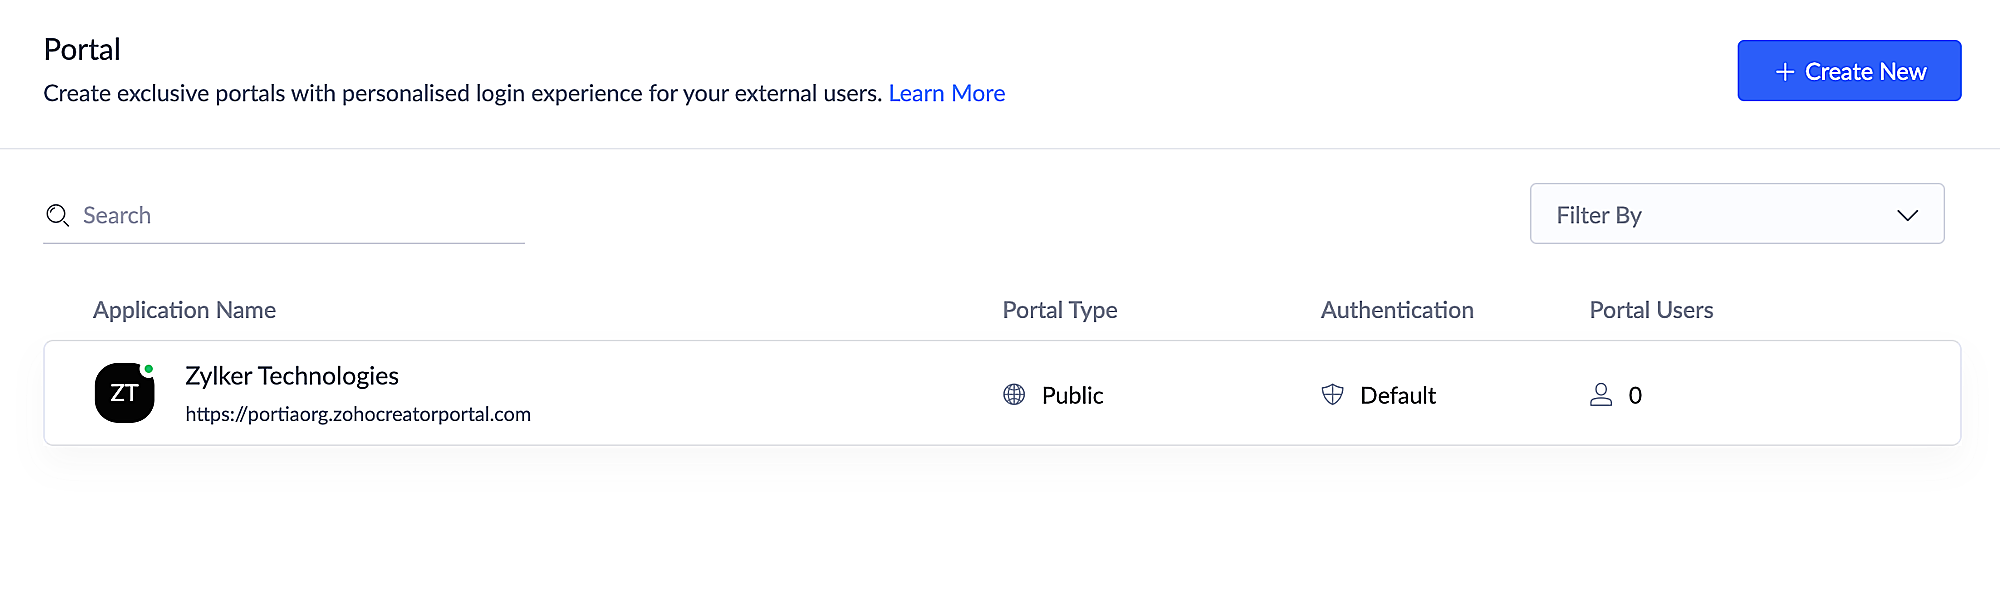Click the shield icon beside Default

click(1332, 395)
